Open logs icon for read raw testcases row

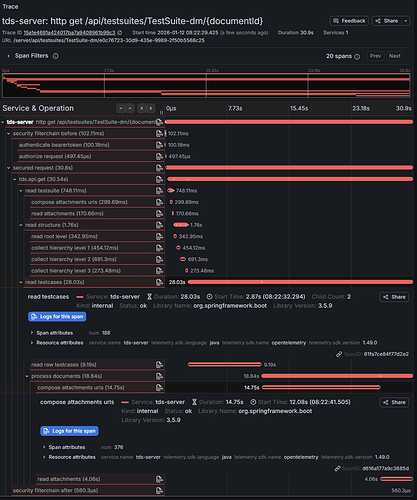coord(159,365)
